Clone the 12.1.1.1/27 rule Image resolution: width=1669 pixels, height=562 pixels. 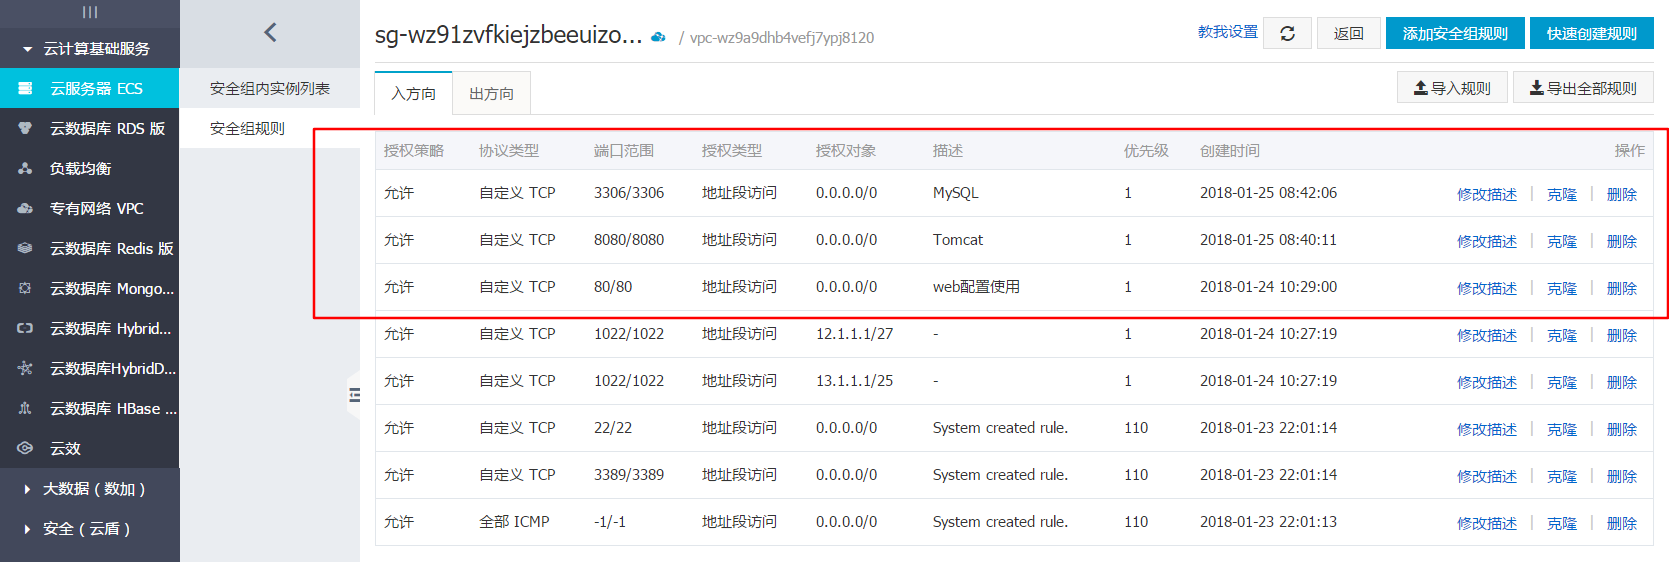coord(1562,335)
